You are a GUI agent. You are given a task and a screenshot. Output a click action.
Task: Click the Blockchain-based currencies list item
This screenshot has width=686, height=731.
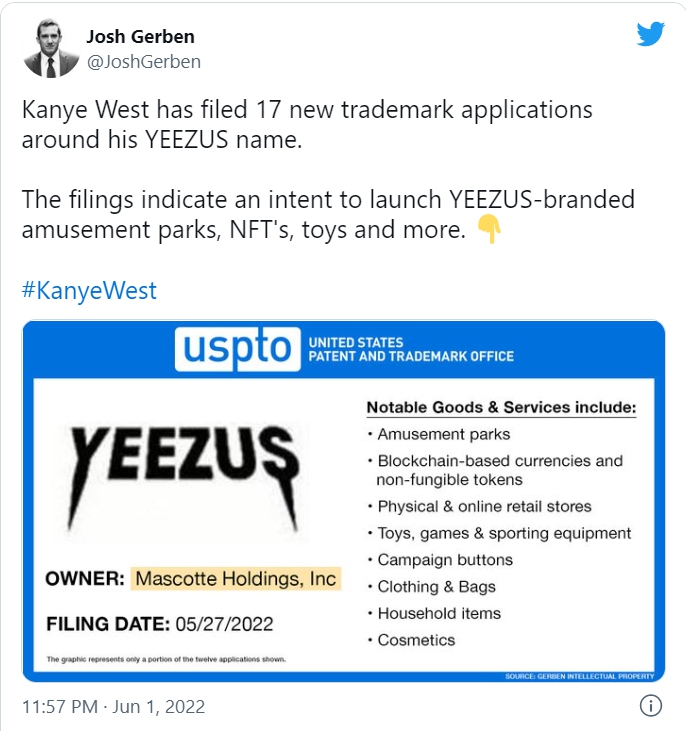click(499, 470)
